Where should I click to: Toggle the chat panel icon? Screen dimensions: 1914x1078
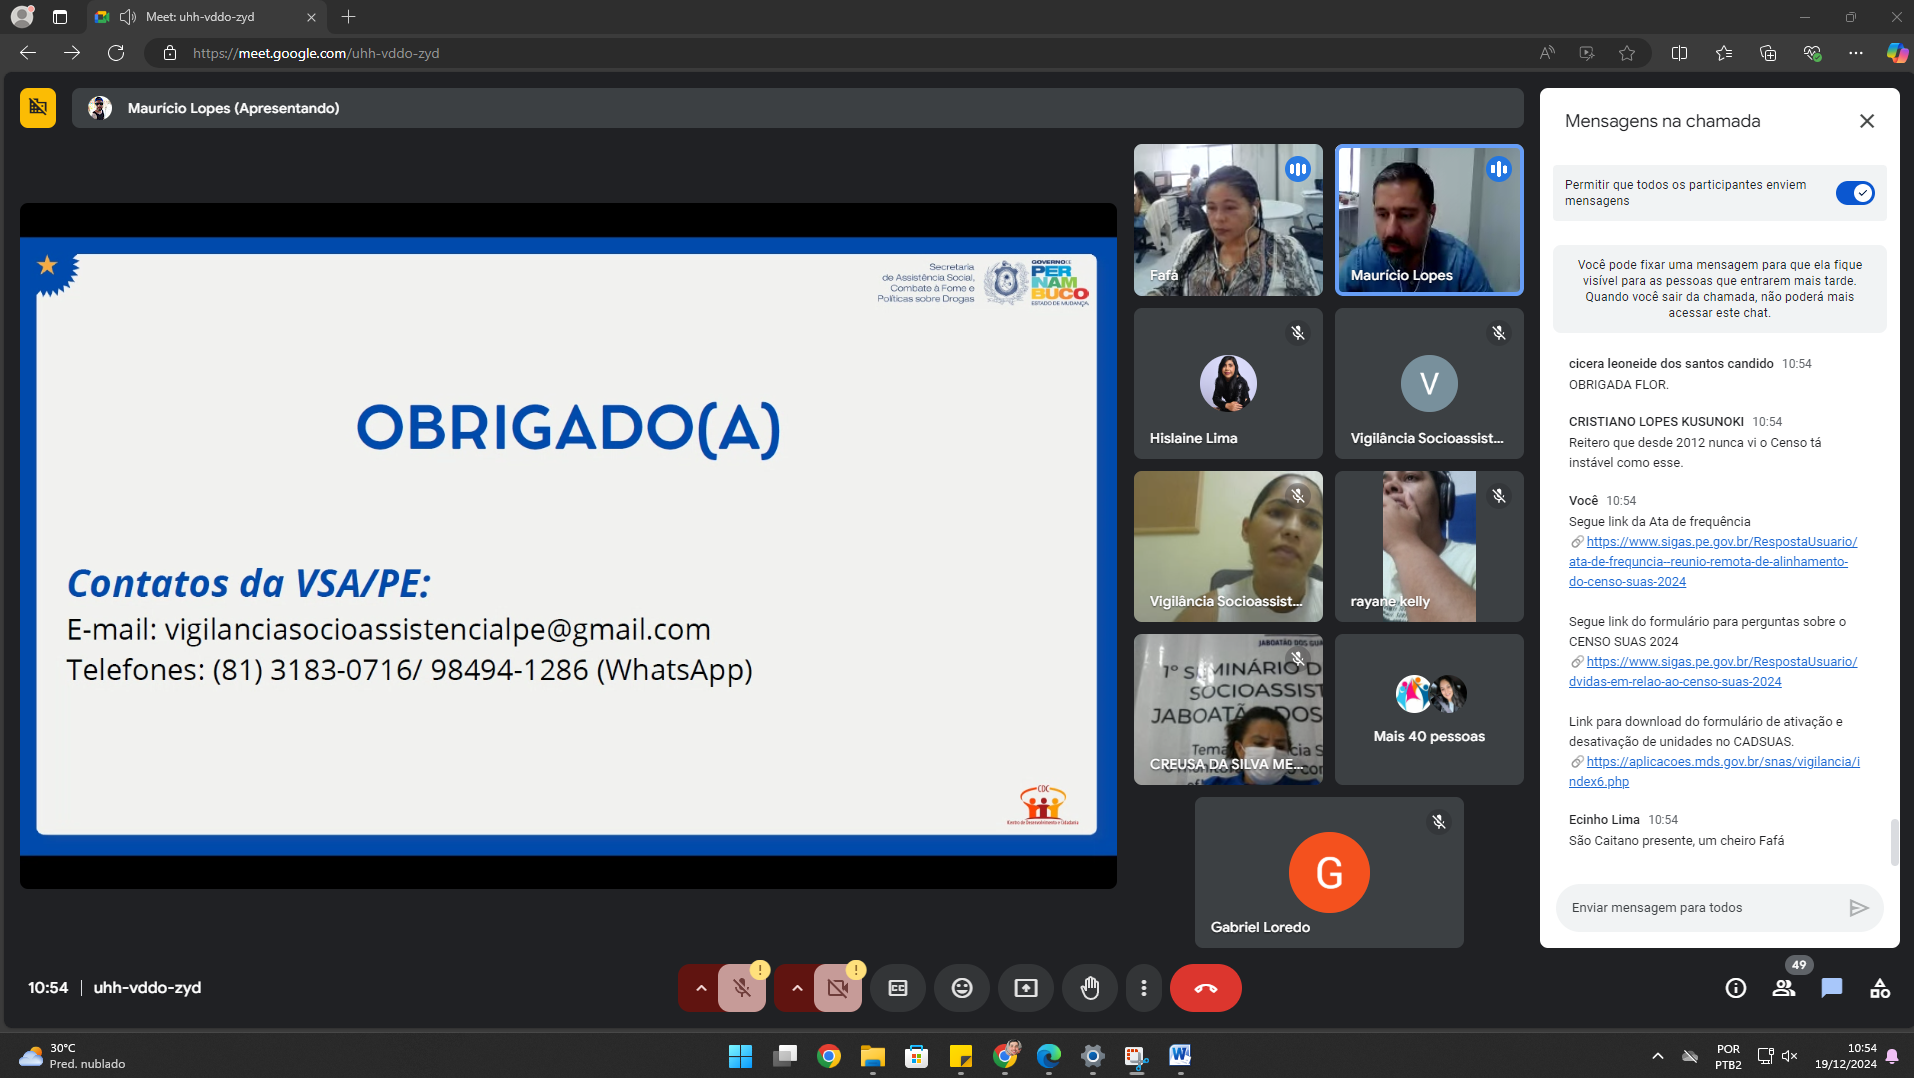(1831, 988)
